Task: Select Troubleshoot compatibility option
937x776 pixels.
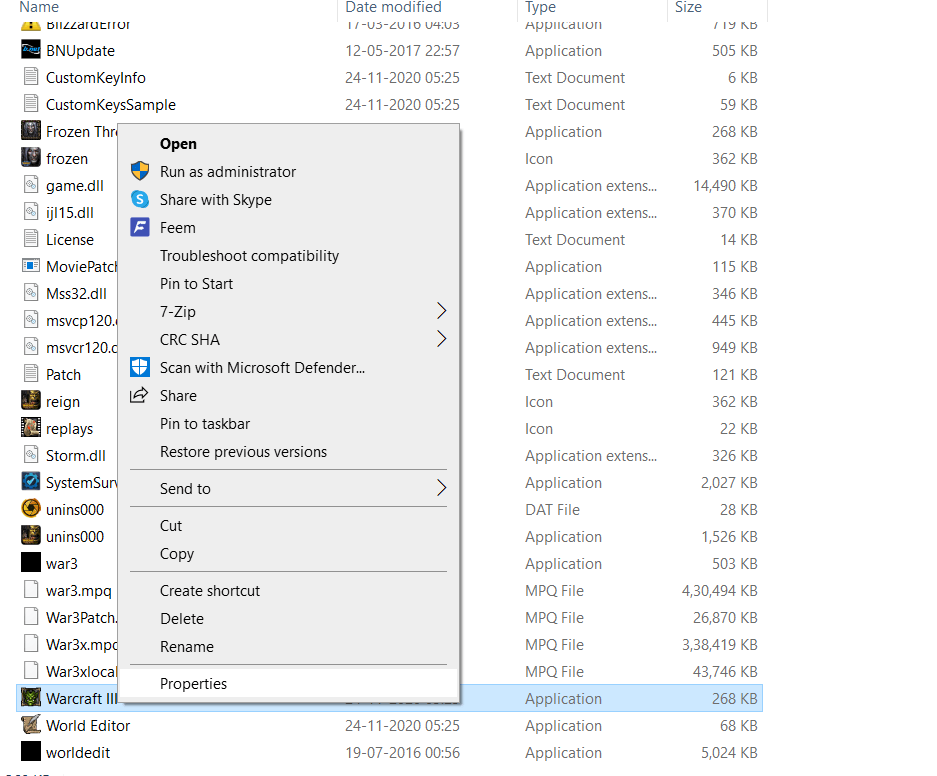Action: [249, 256]
